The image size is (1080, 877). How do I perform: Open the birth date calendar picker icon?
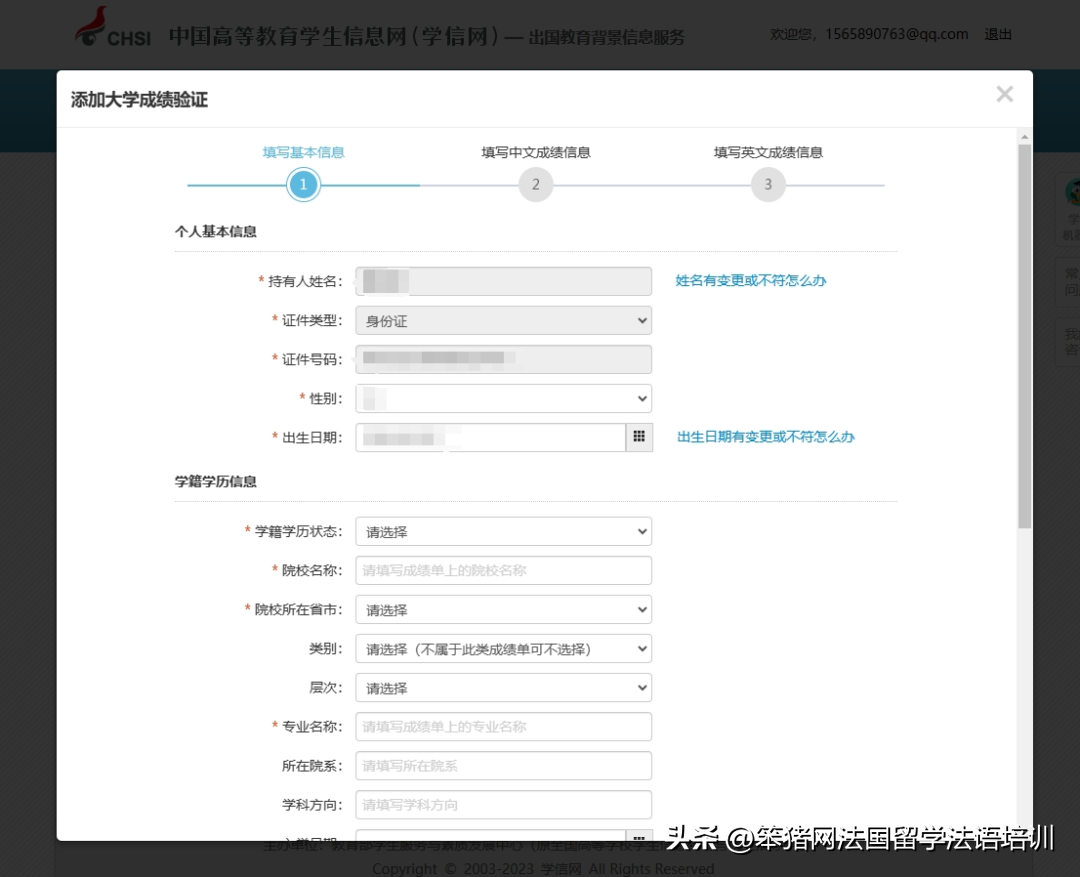pos(639,437)
